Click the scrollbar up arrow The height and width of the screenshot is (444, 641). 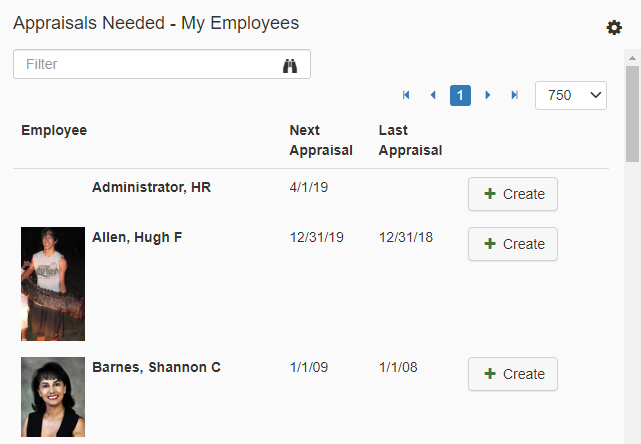pos(632,58)
